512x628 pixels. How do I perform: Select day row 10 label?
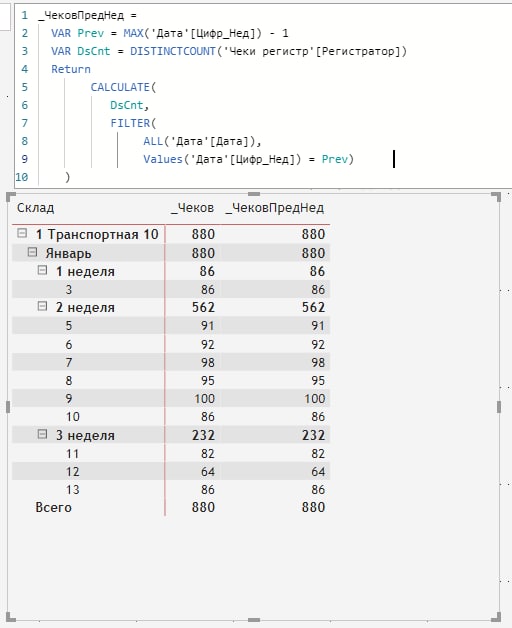pyautogui.click(x=73, y=417)
